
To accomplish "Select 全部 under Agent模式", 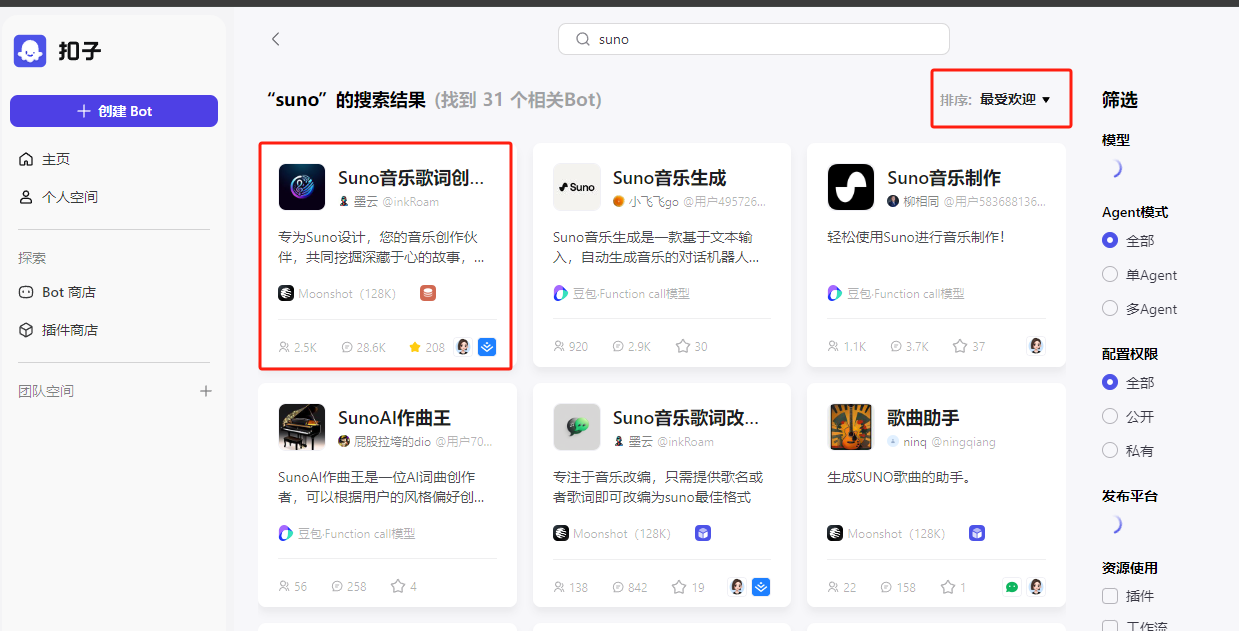I will tap(1110, 240).
